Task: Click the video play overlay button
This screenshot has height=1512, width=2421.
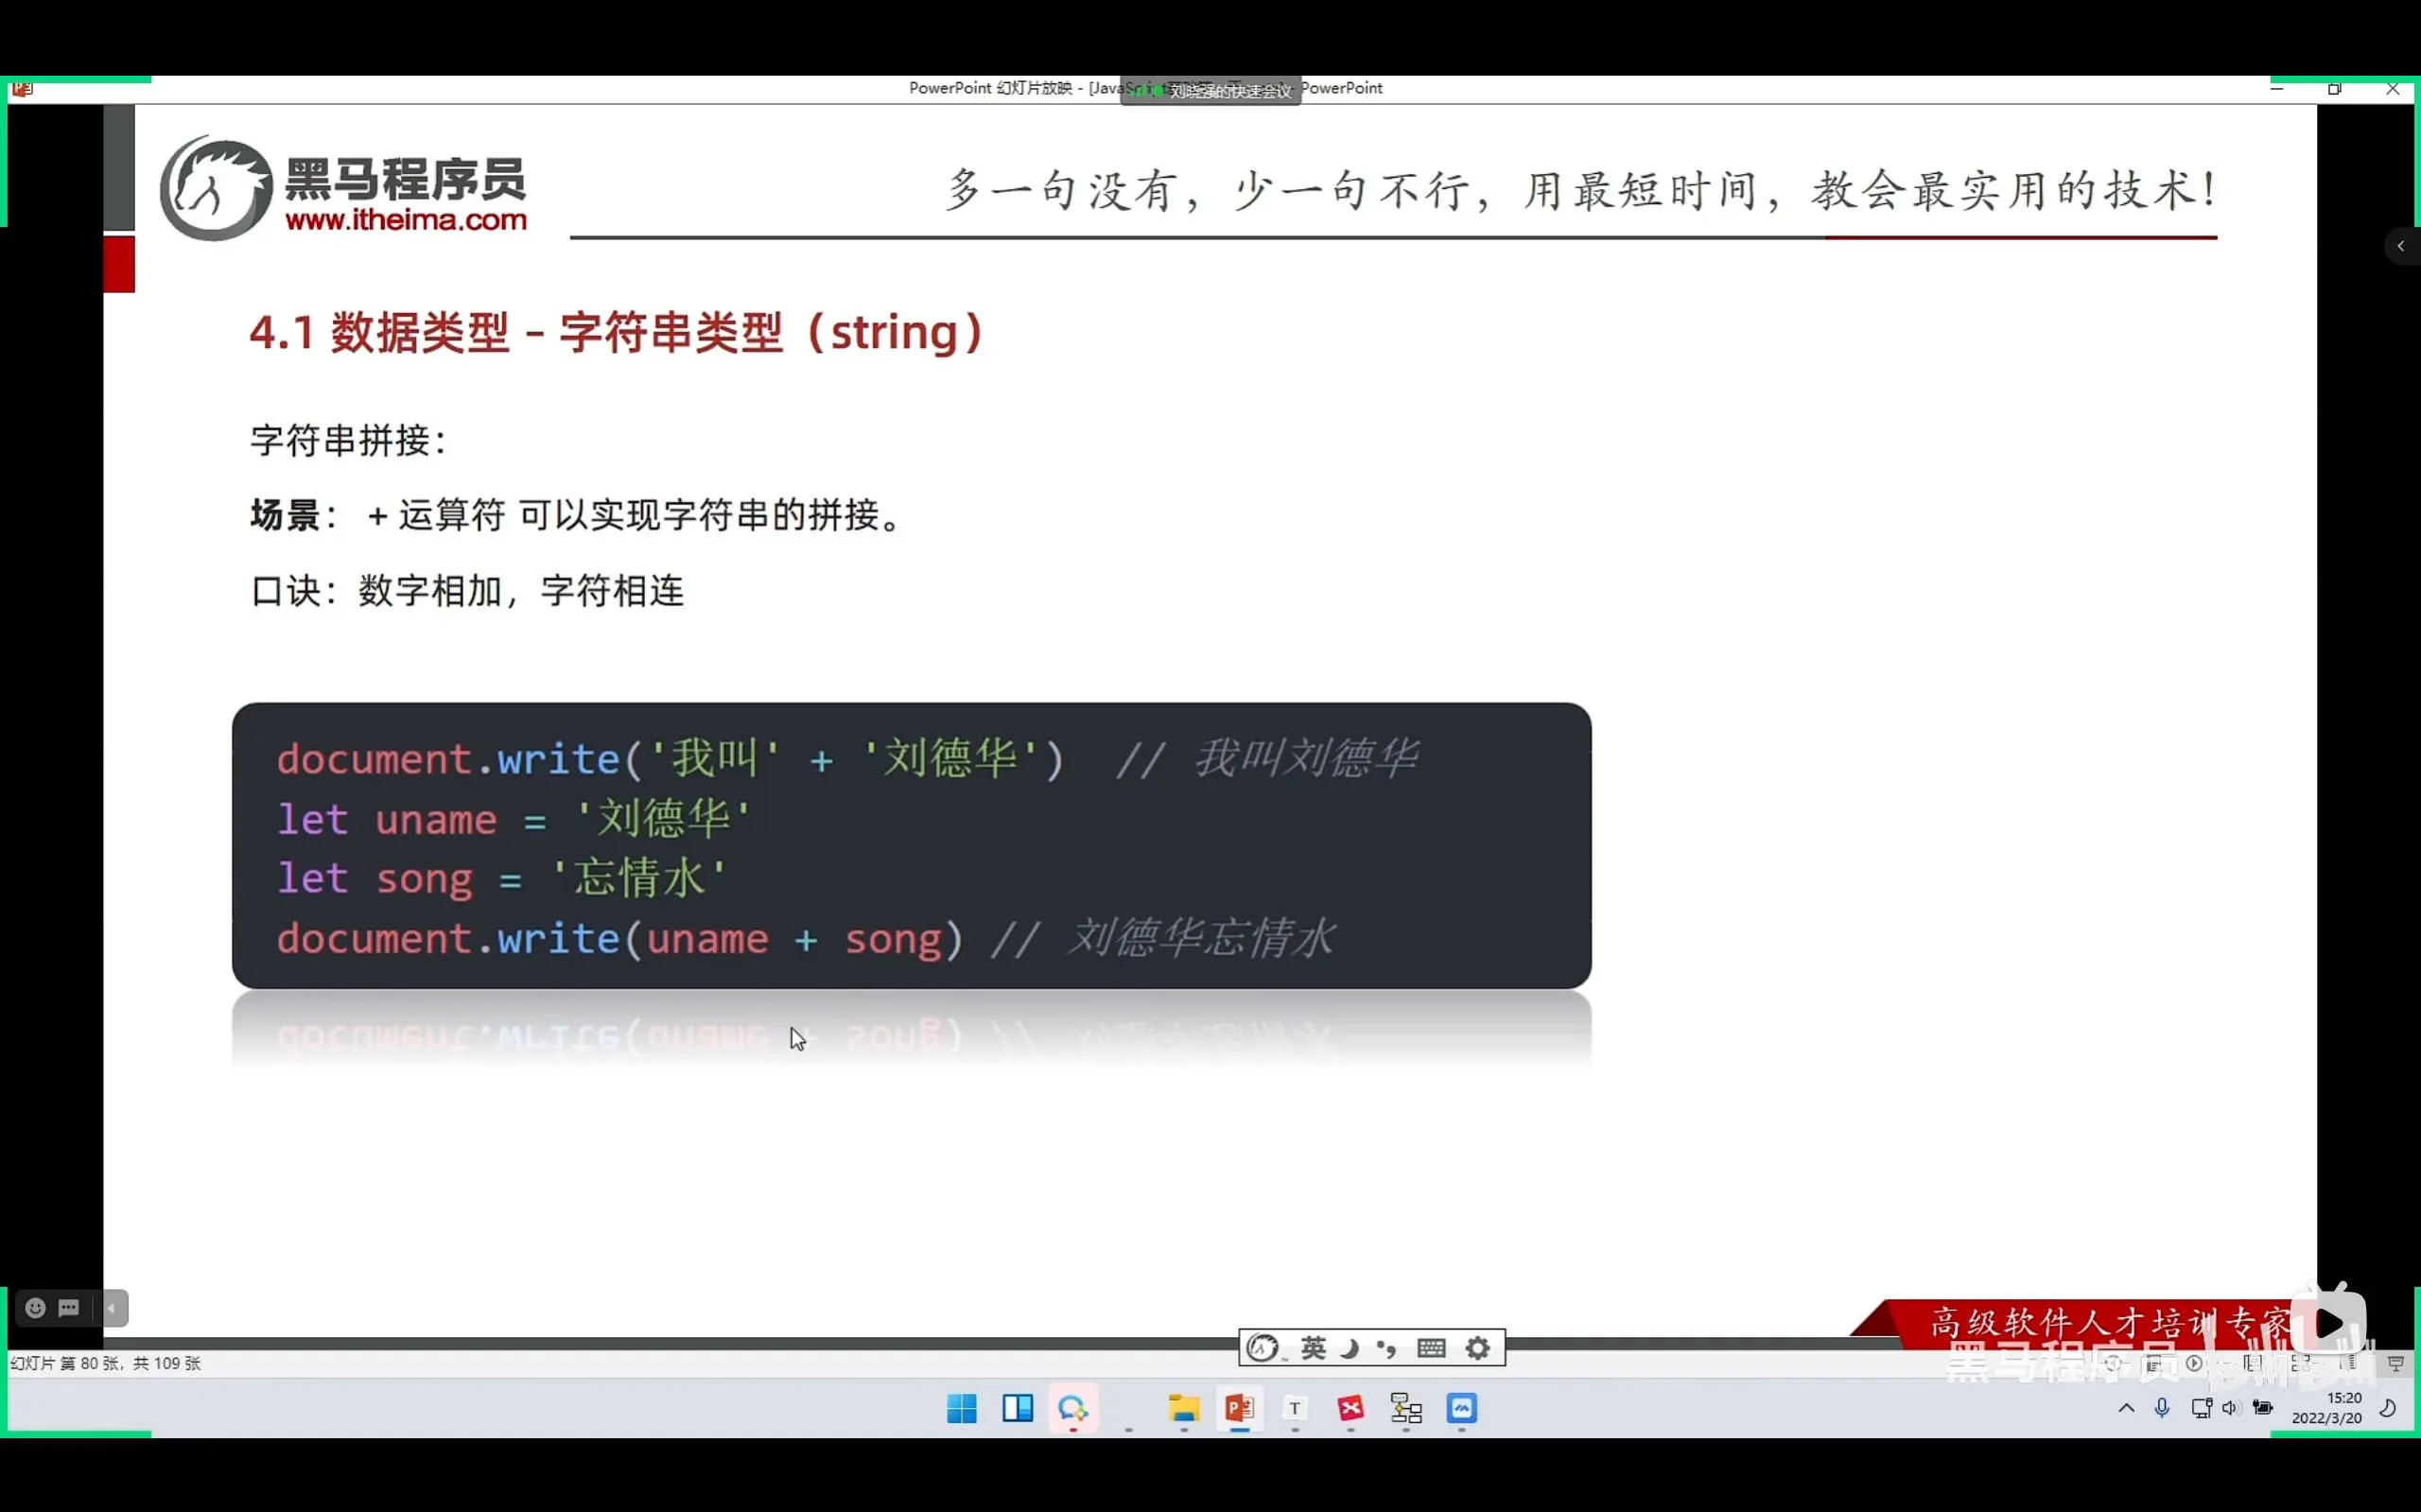Action: click(2329, 1323)
